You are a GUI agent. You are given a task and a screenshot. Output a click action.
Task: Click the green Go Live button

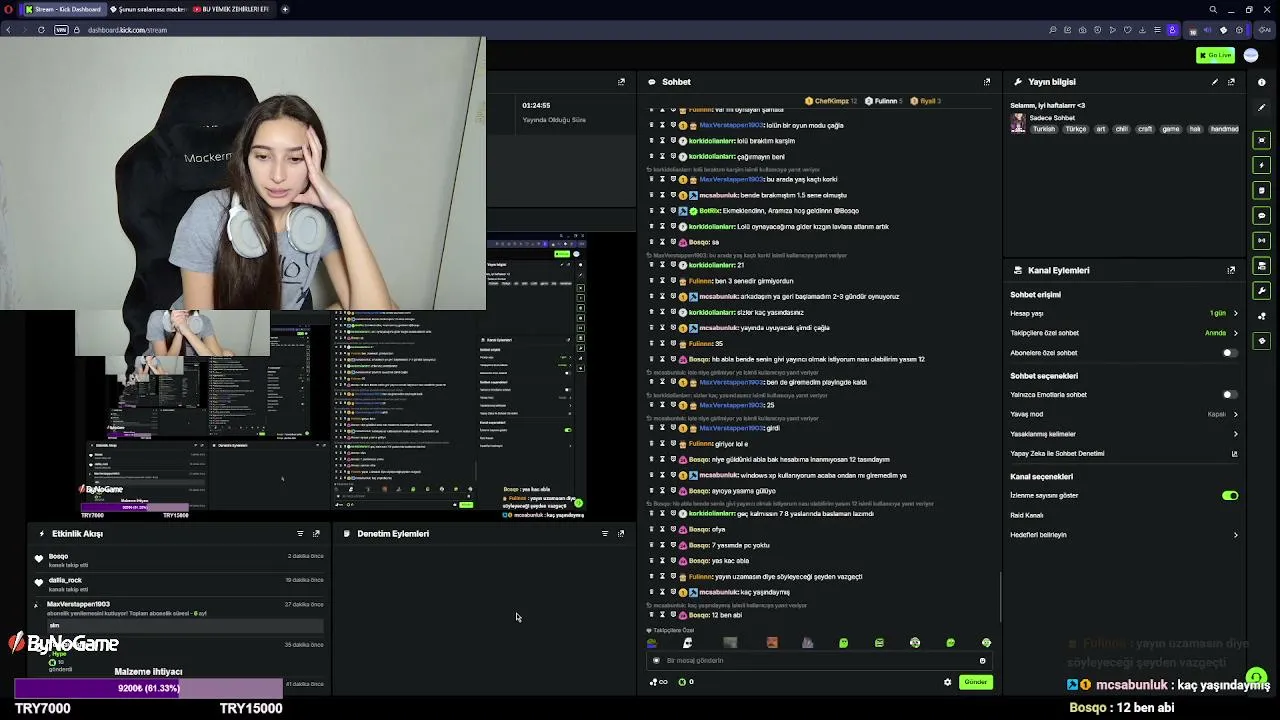[1215, 55]
